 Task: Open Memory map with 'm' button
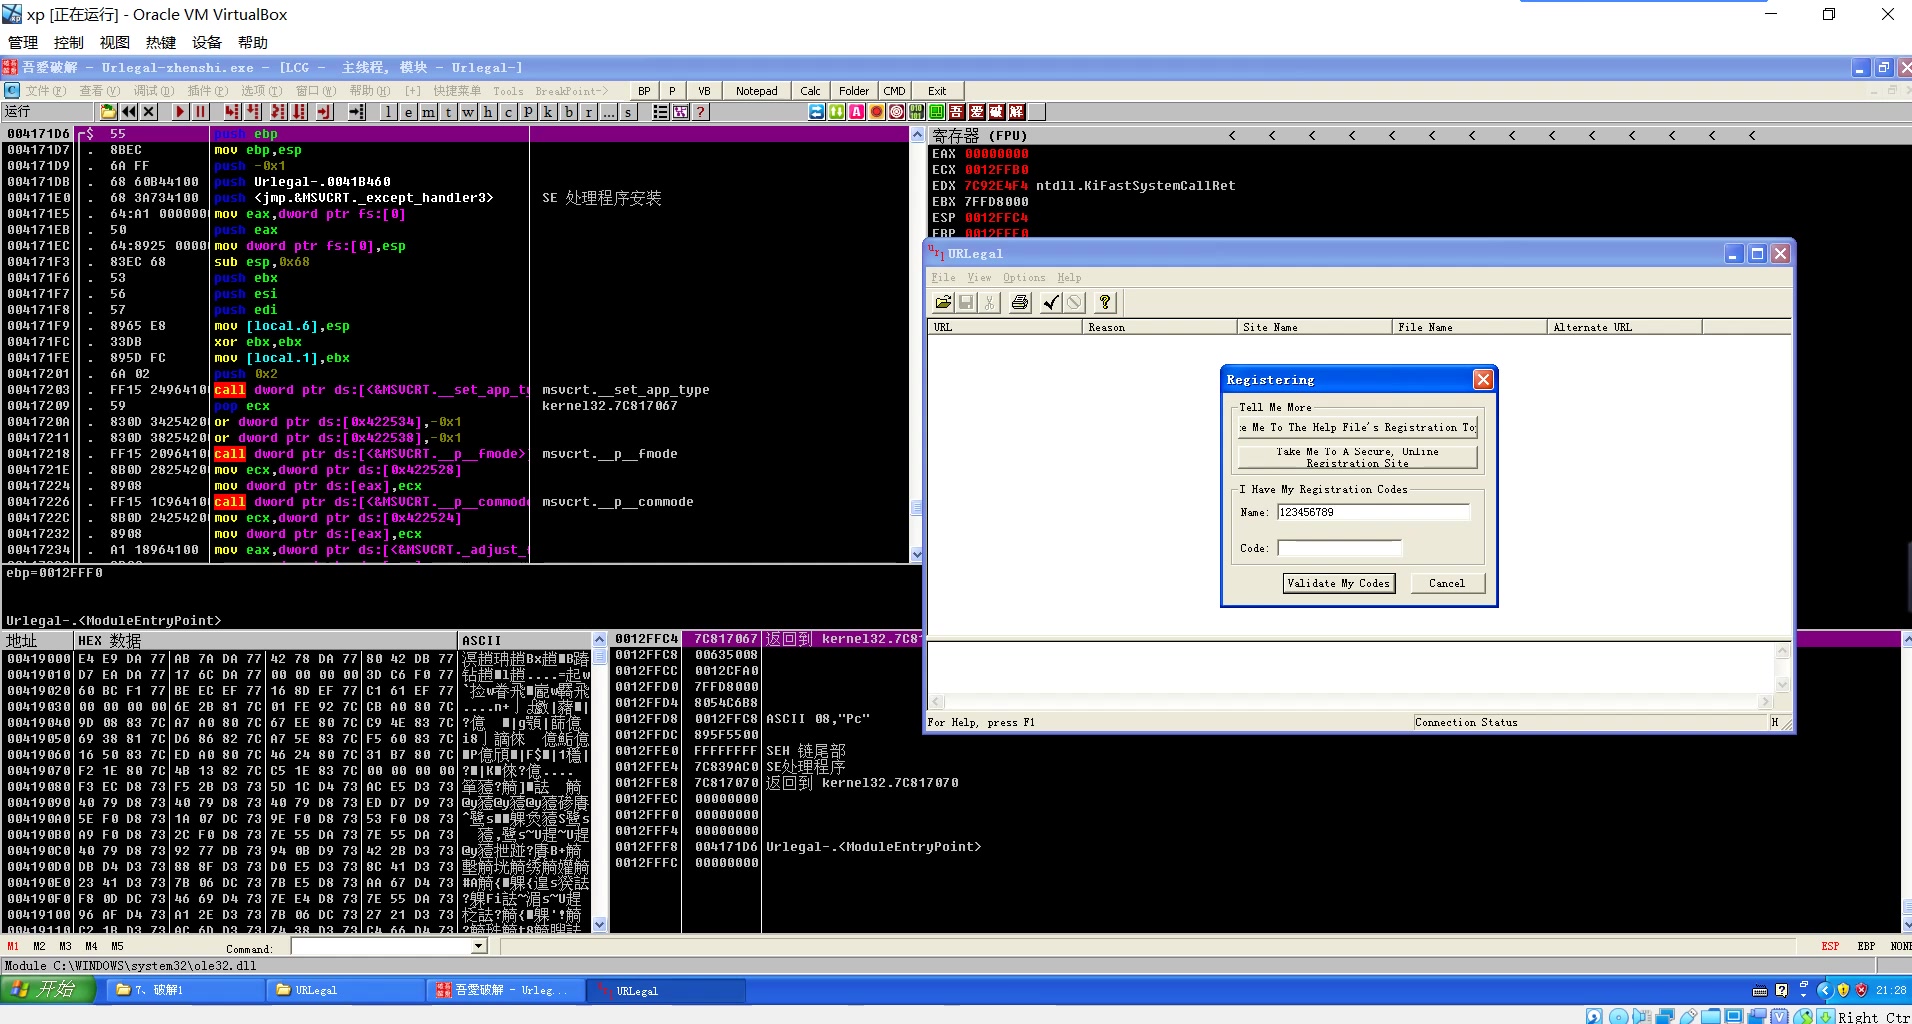pyautogui.click(x=429, y=112)
